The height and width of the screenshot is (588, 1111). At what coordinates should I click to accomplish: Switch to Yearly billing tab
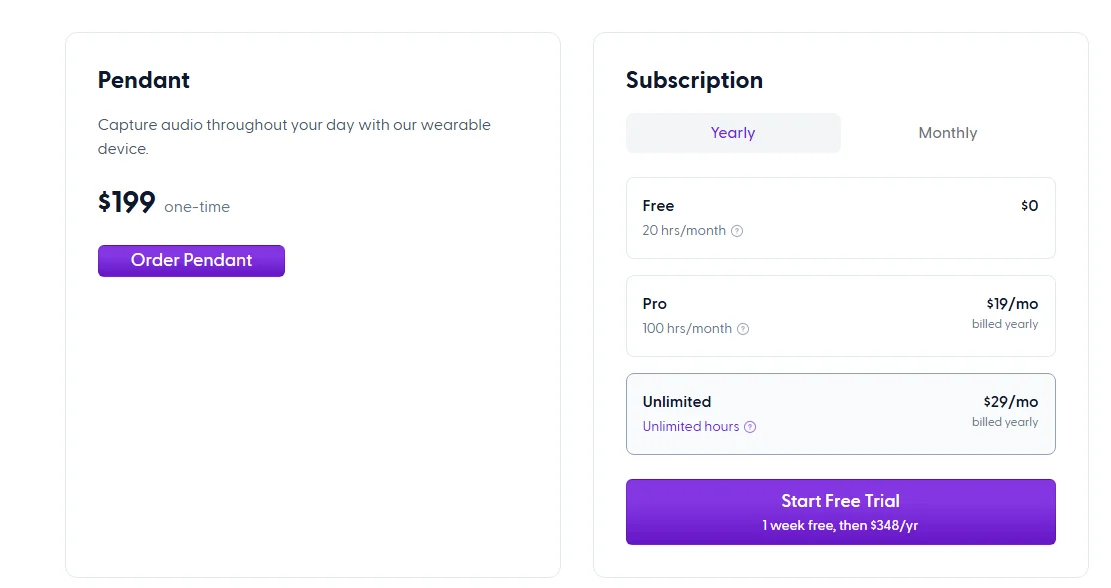[733, 133]
